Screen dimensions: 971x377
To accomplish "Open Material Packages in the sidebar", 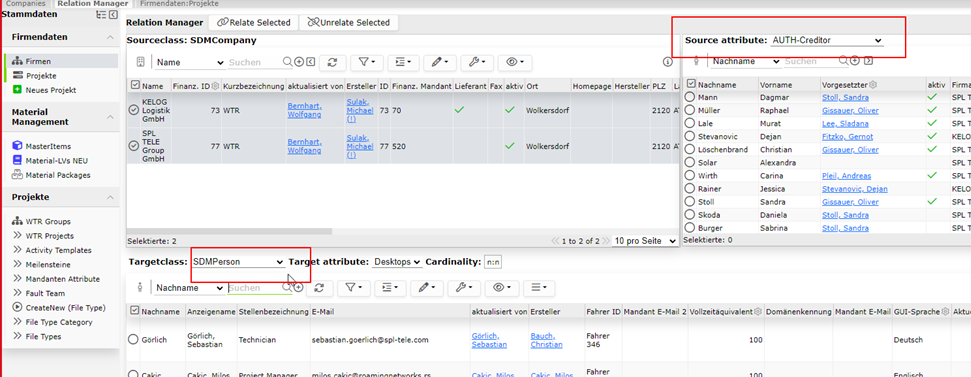I will 58,175.
